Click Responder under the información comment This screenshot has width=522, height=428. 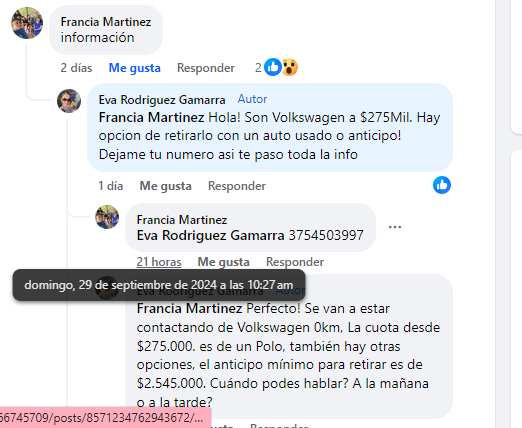[x=206, y=68]
